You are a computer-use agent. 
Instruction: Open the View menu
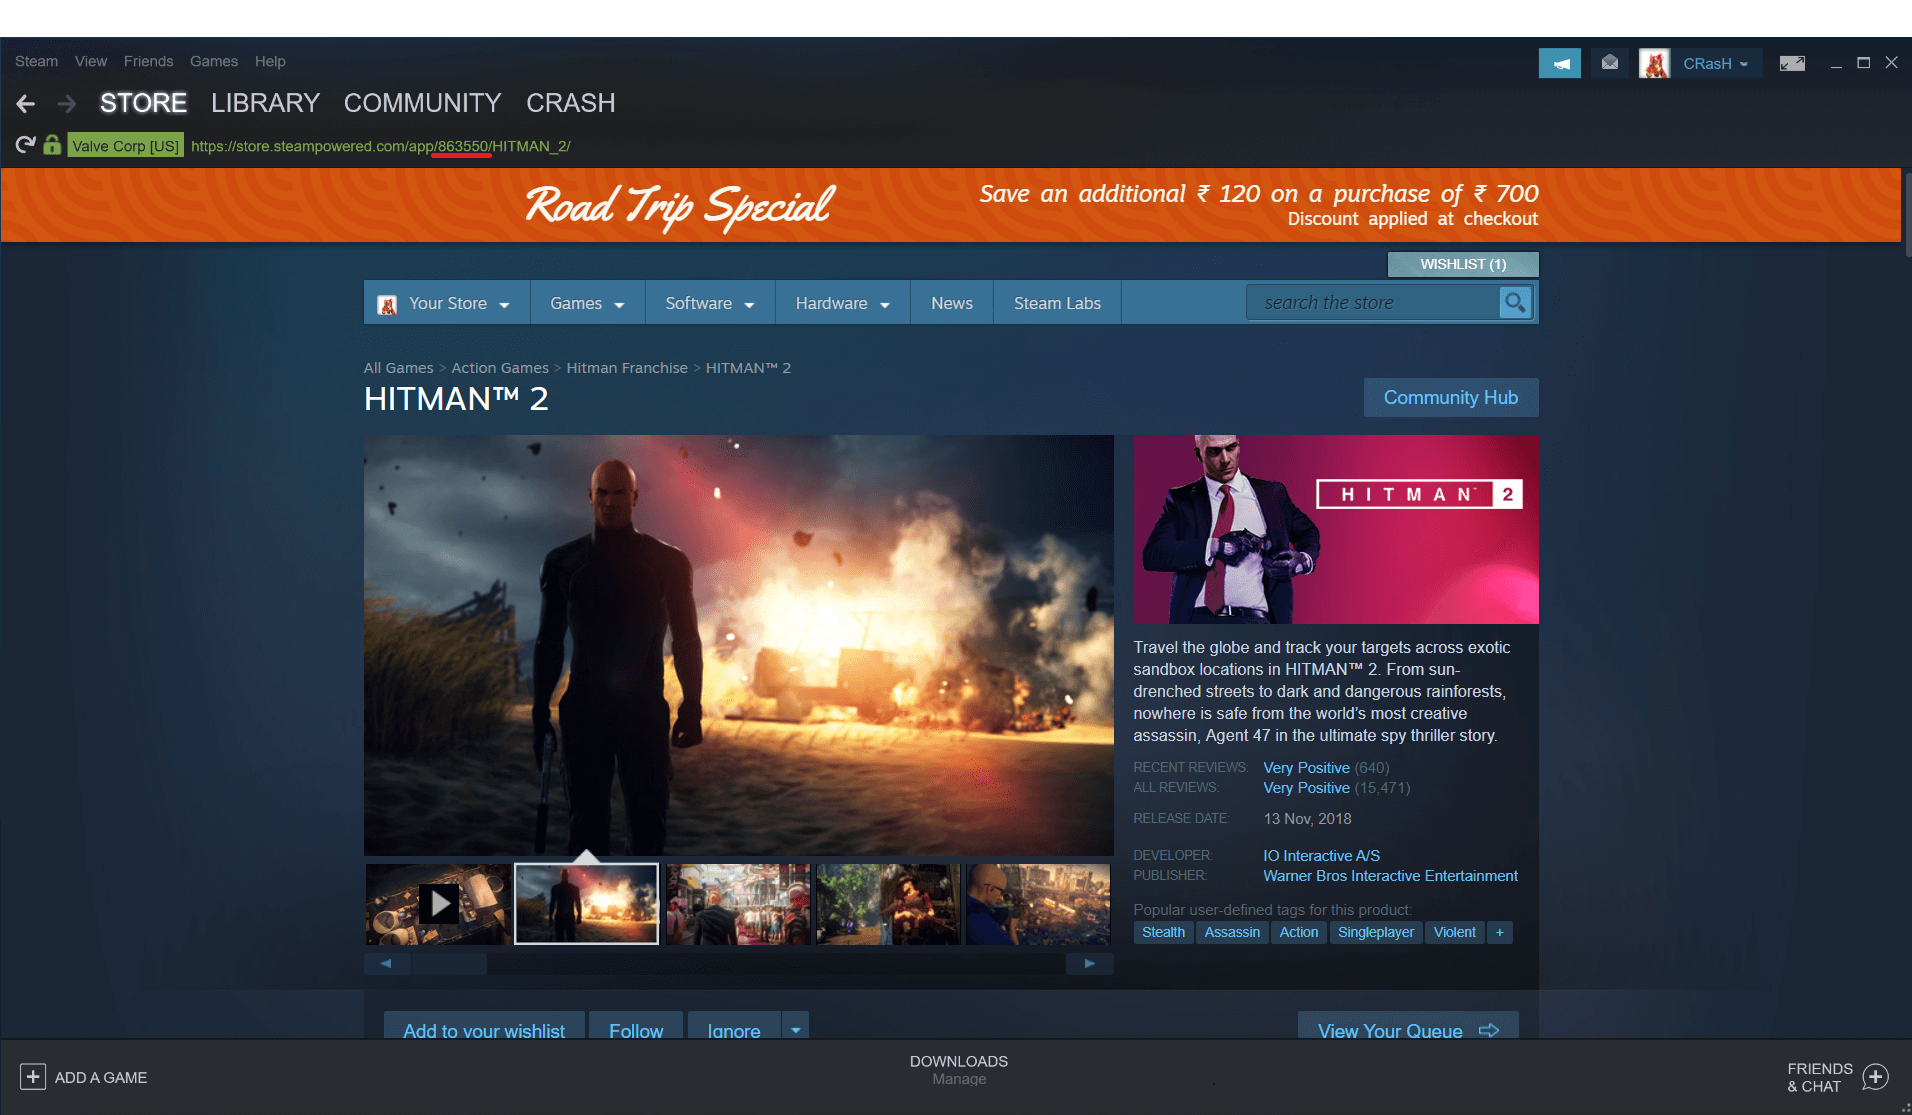pos(91,61)
